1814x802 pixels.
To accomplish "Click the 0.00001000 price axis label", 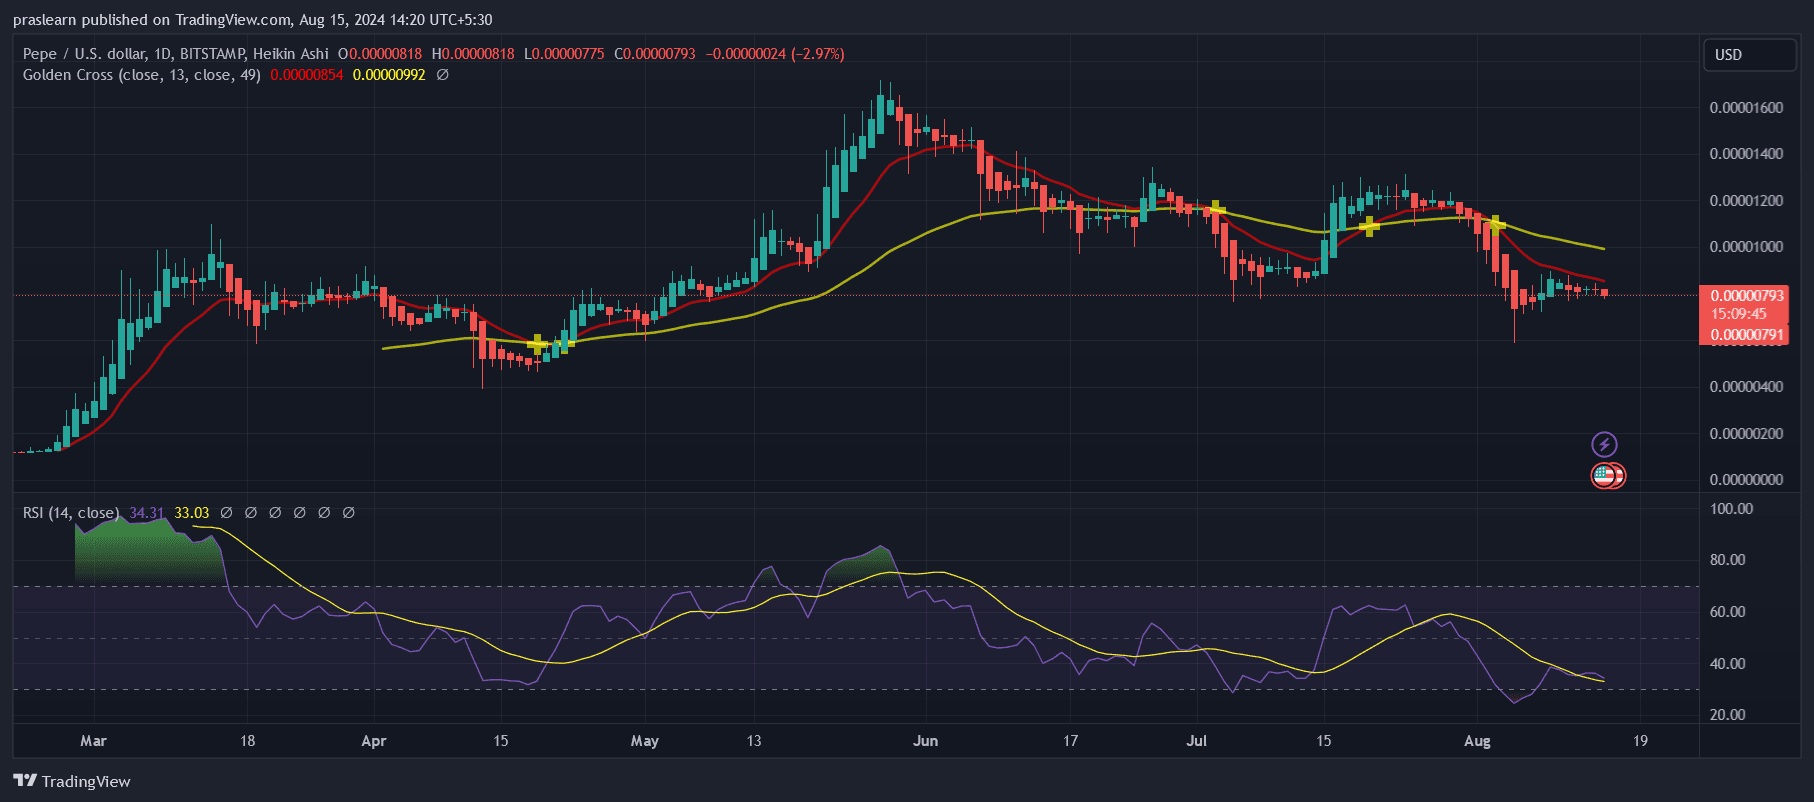I will pos(1746,247).
